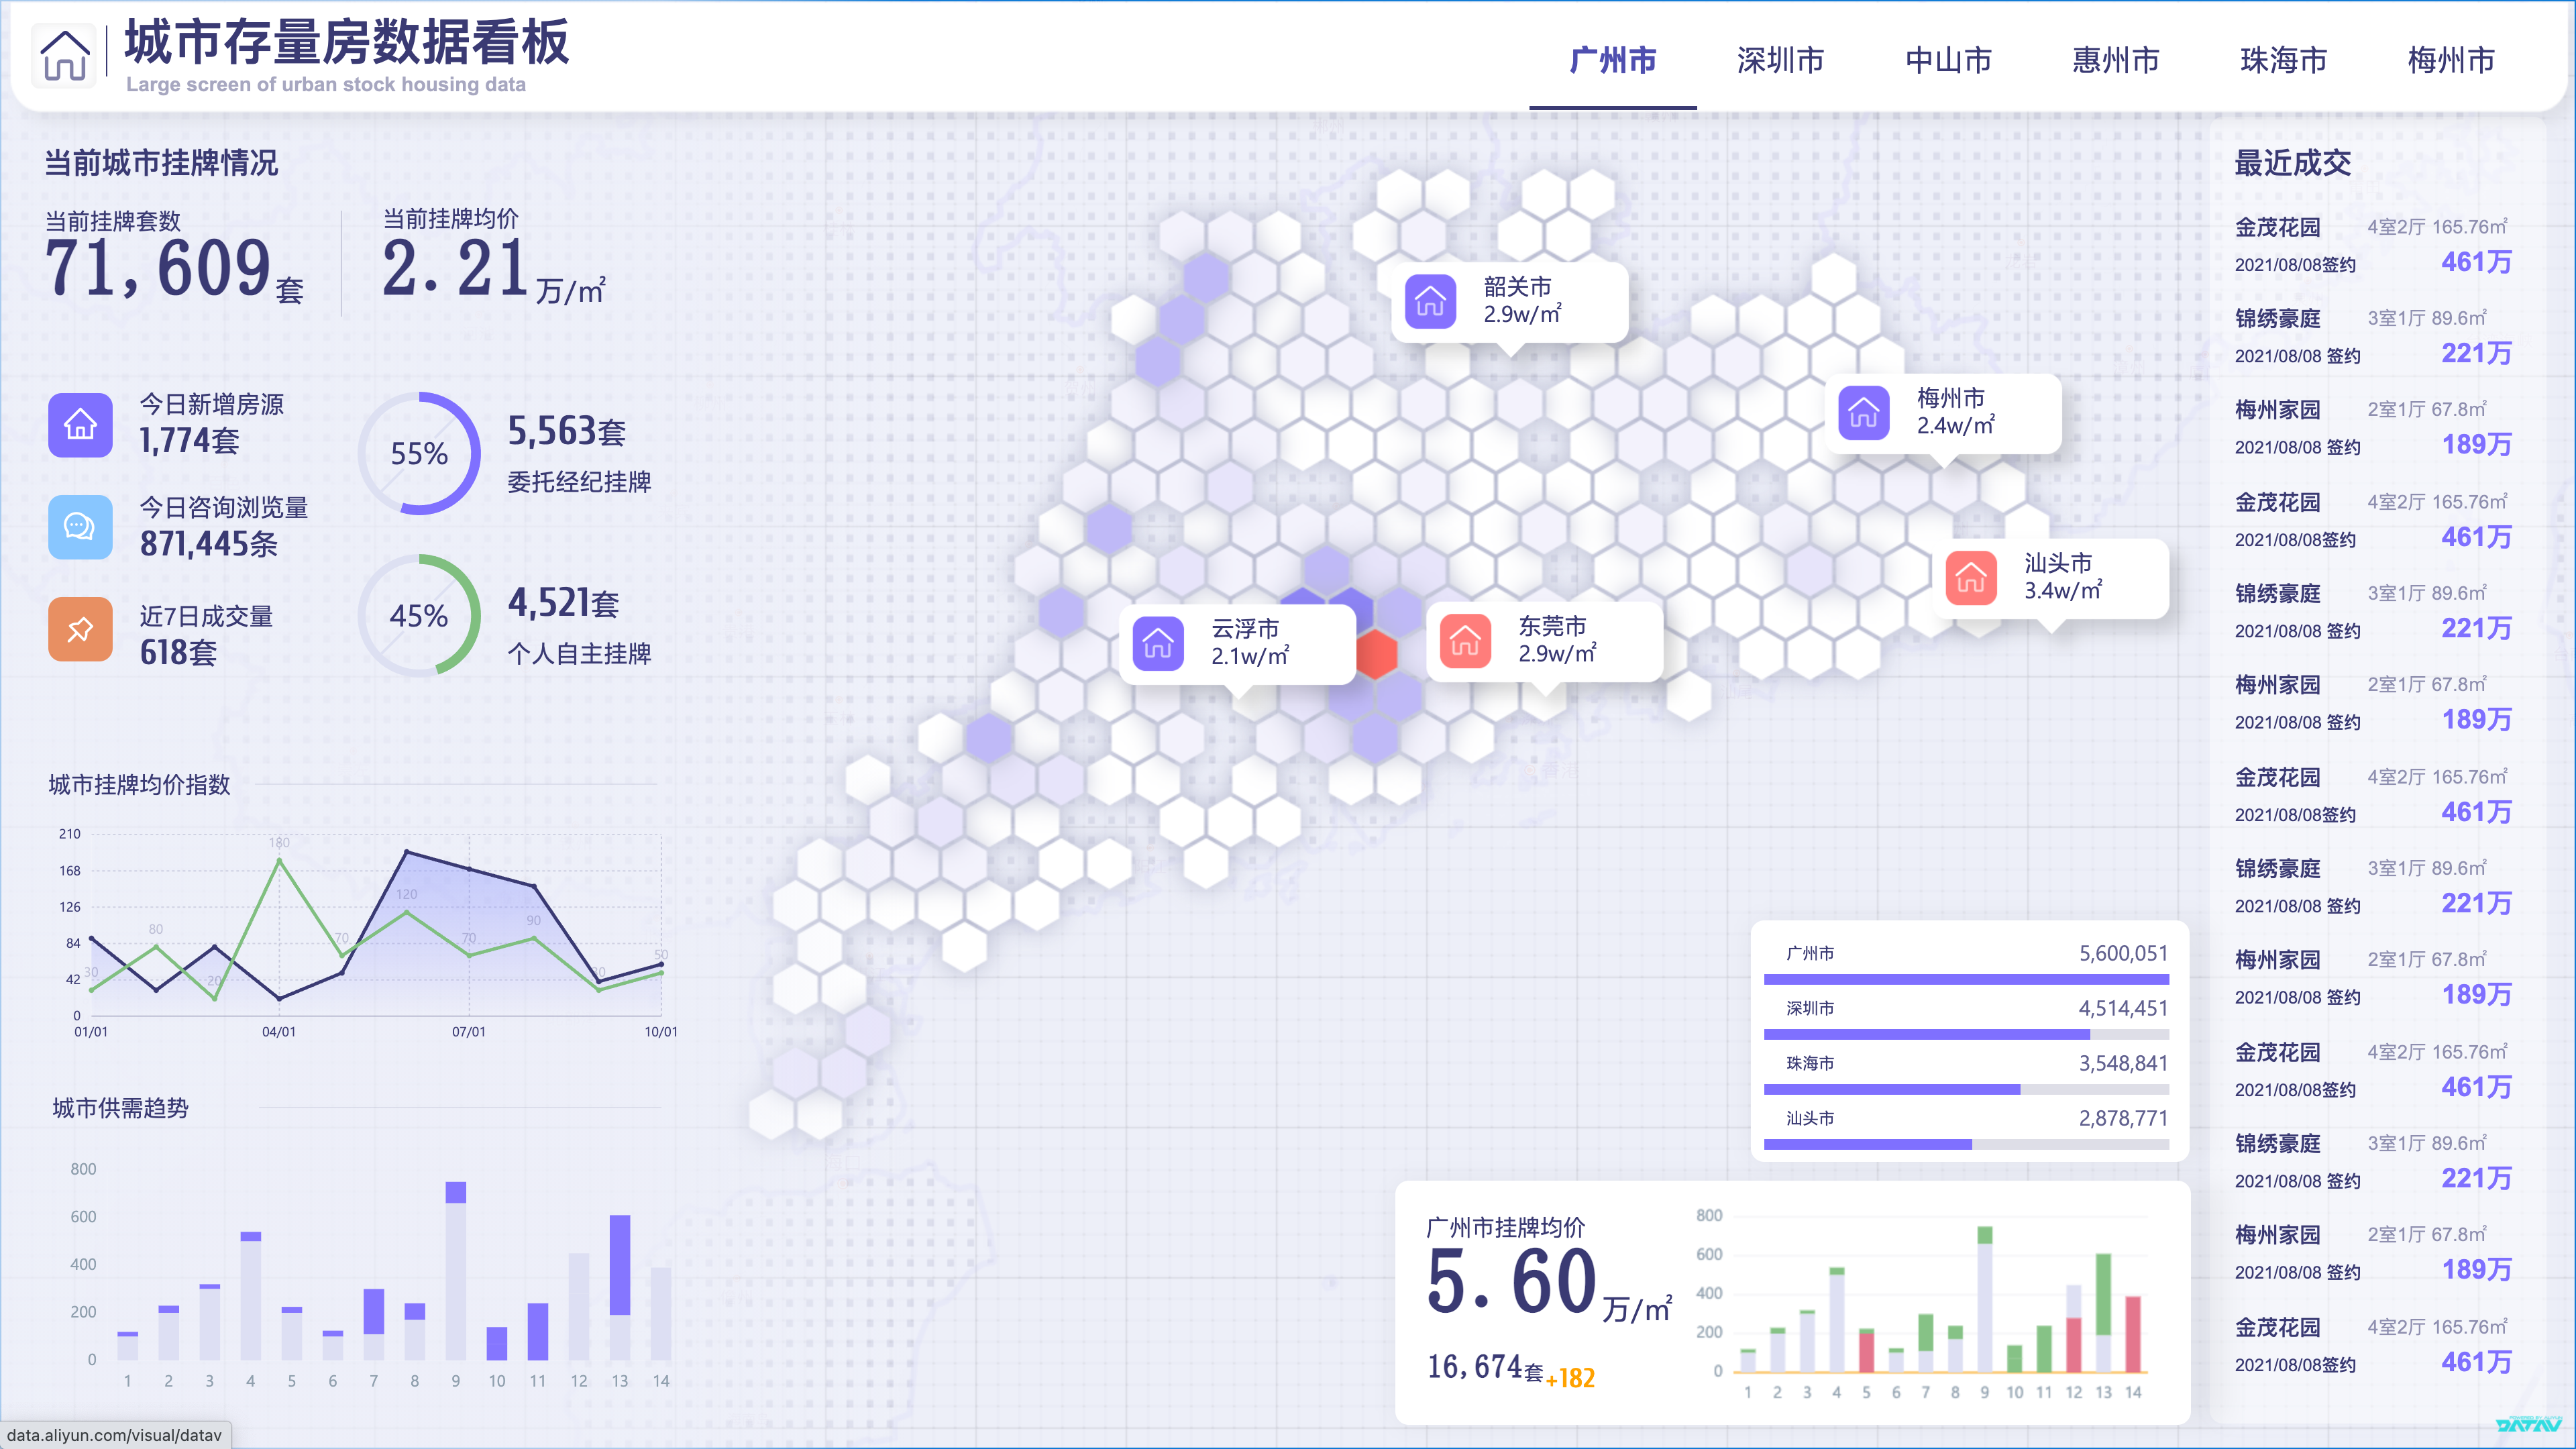Viewport: 2576px width, 1449px height.
Task: Click the house icon in 云浮市 map tooltip
Action: click(1158, 643)
